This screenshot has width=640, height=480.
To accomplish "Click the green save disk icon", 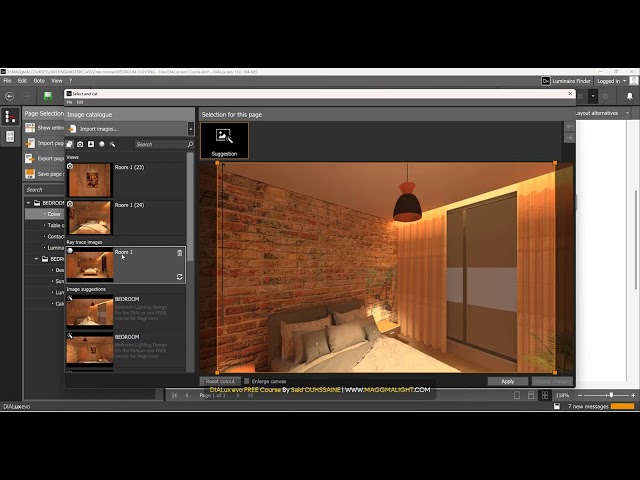I will coord(48,96).
